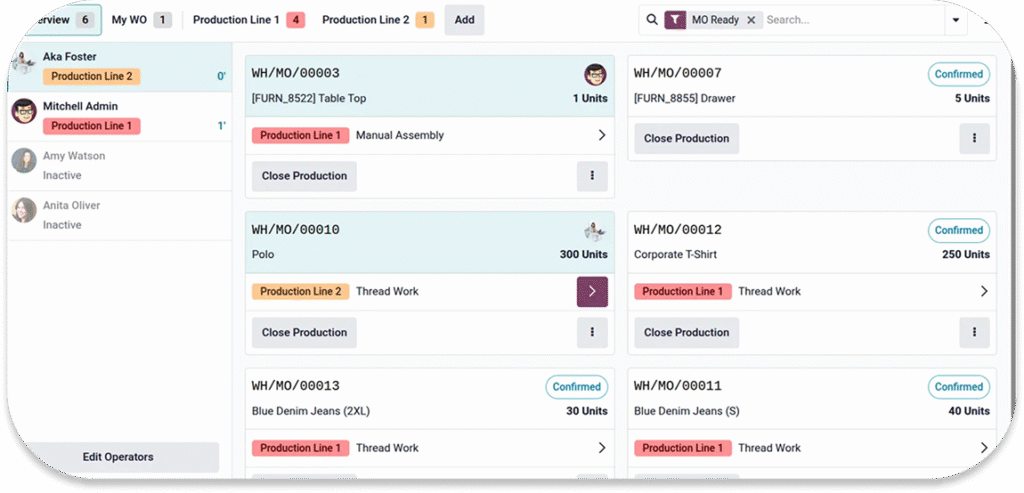Viewport: 1024px width, 493px height.
Task: Expand Blue Denim Jeans (2XL) Thread Work chevron
Action: 601,448
